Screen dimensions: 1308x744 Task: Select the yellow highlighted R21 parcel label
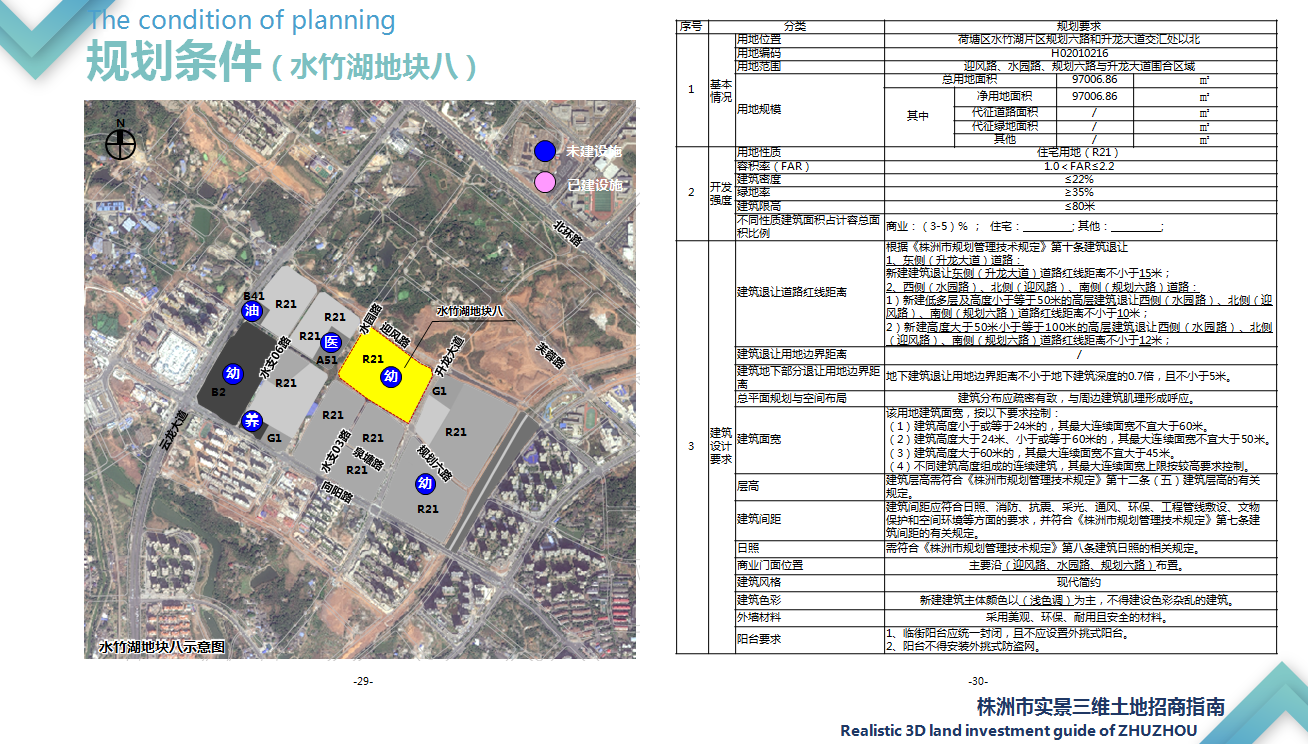373,359
